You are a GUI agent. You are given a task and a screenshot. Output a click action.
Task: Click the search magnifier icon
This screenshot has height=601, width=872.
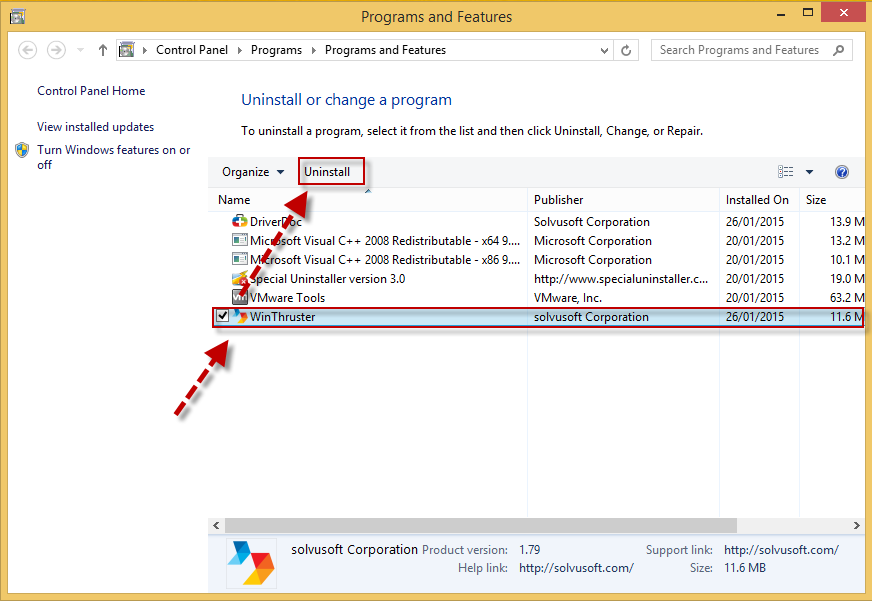tap(838, 50)
